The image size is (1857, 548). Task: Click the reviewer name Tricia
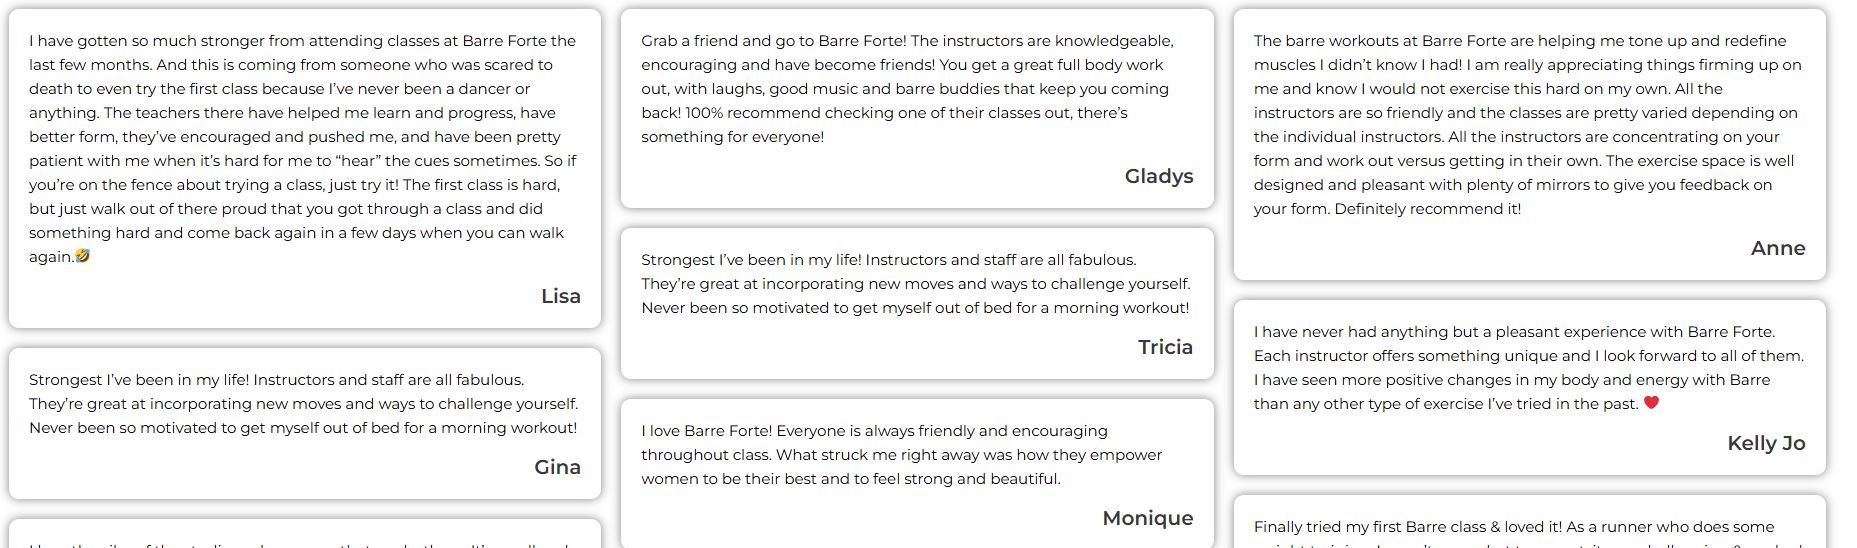(1165, 347)
